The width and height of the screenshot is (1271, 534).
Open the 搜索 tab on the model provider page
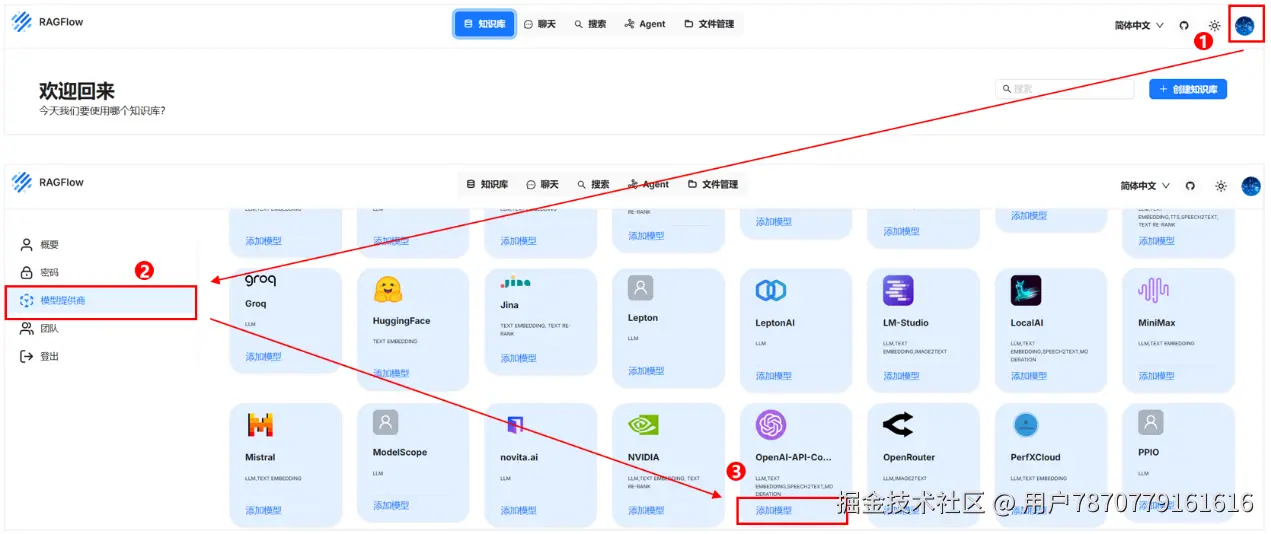[592, 184]
